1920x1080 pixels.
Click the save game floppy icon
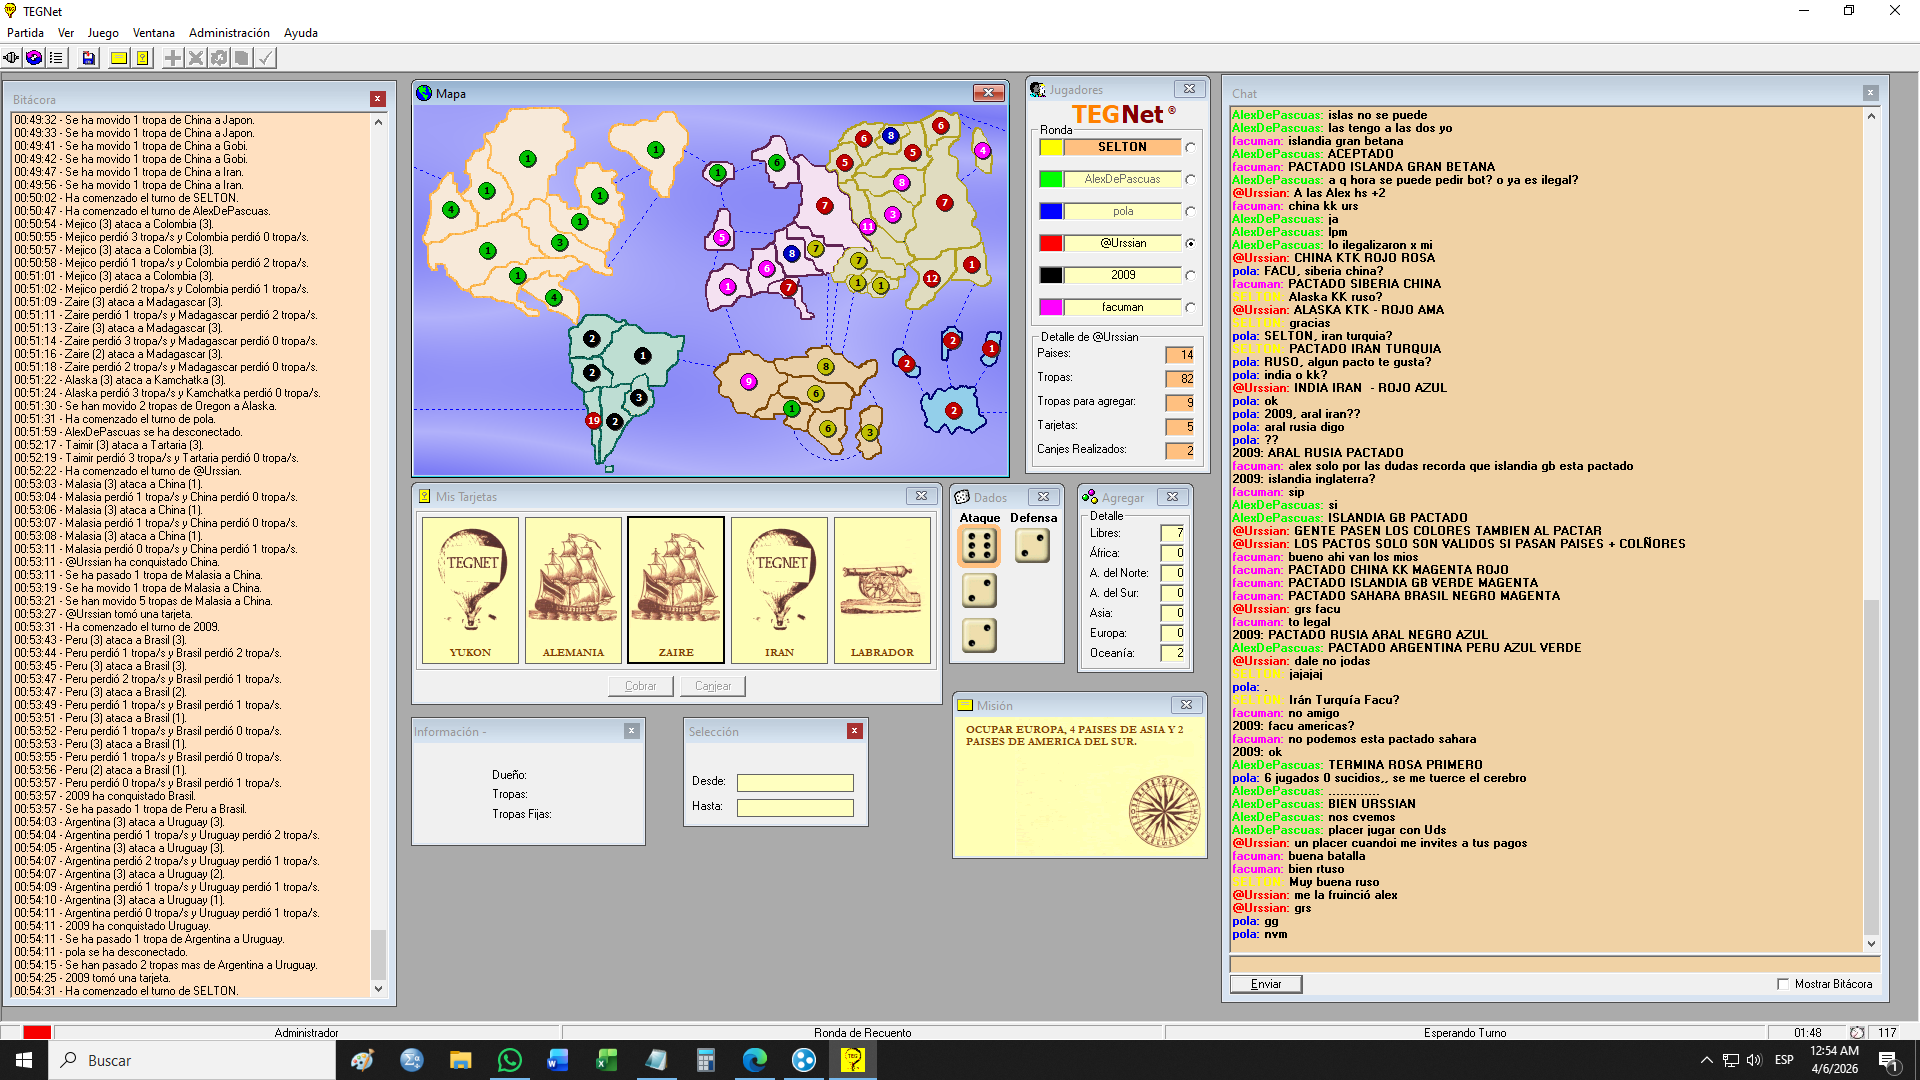(89, 58)
